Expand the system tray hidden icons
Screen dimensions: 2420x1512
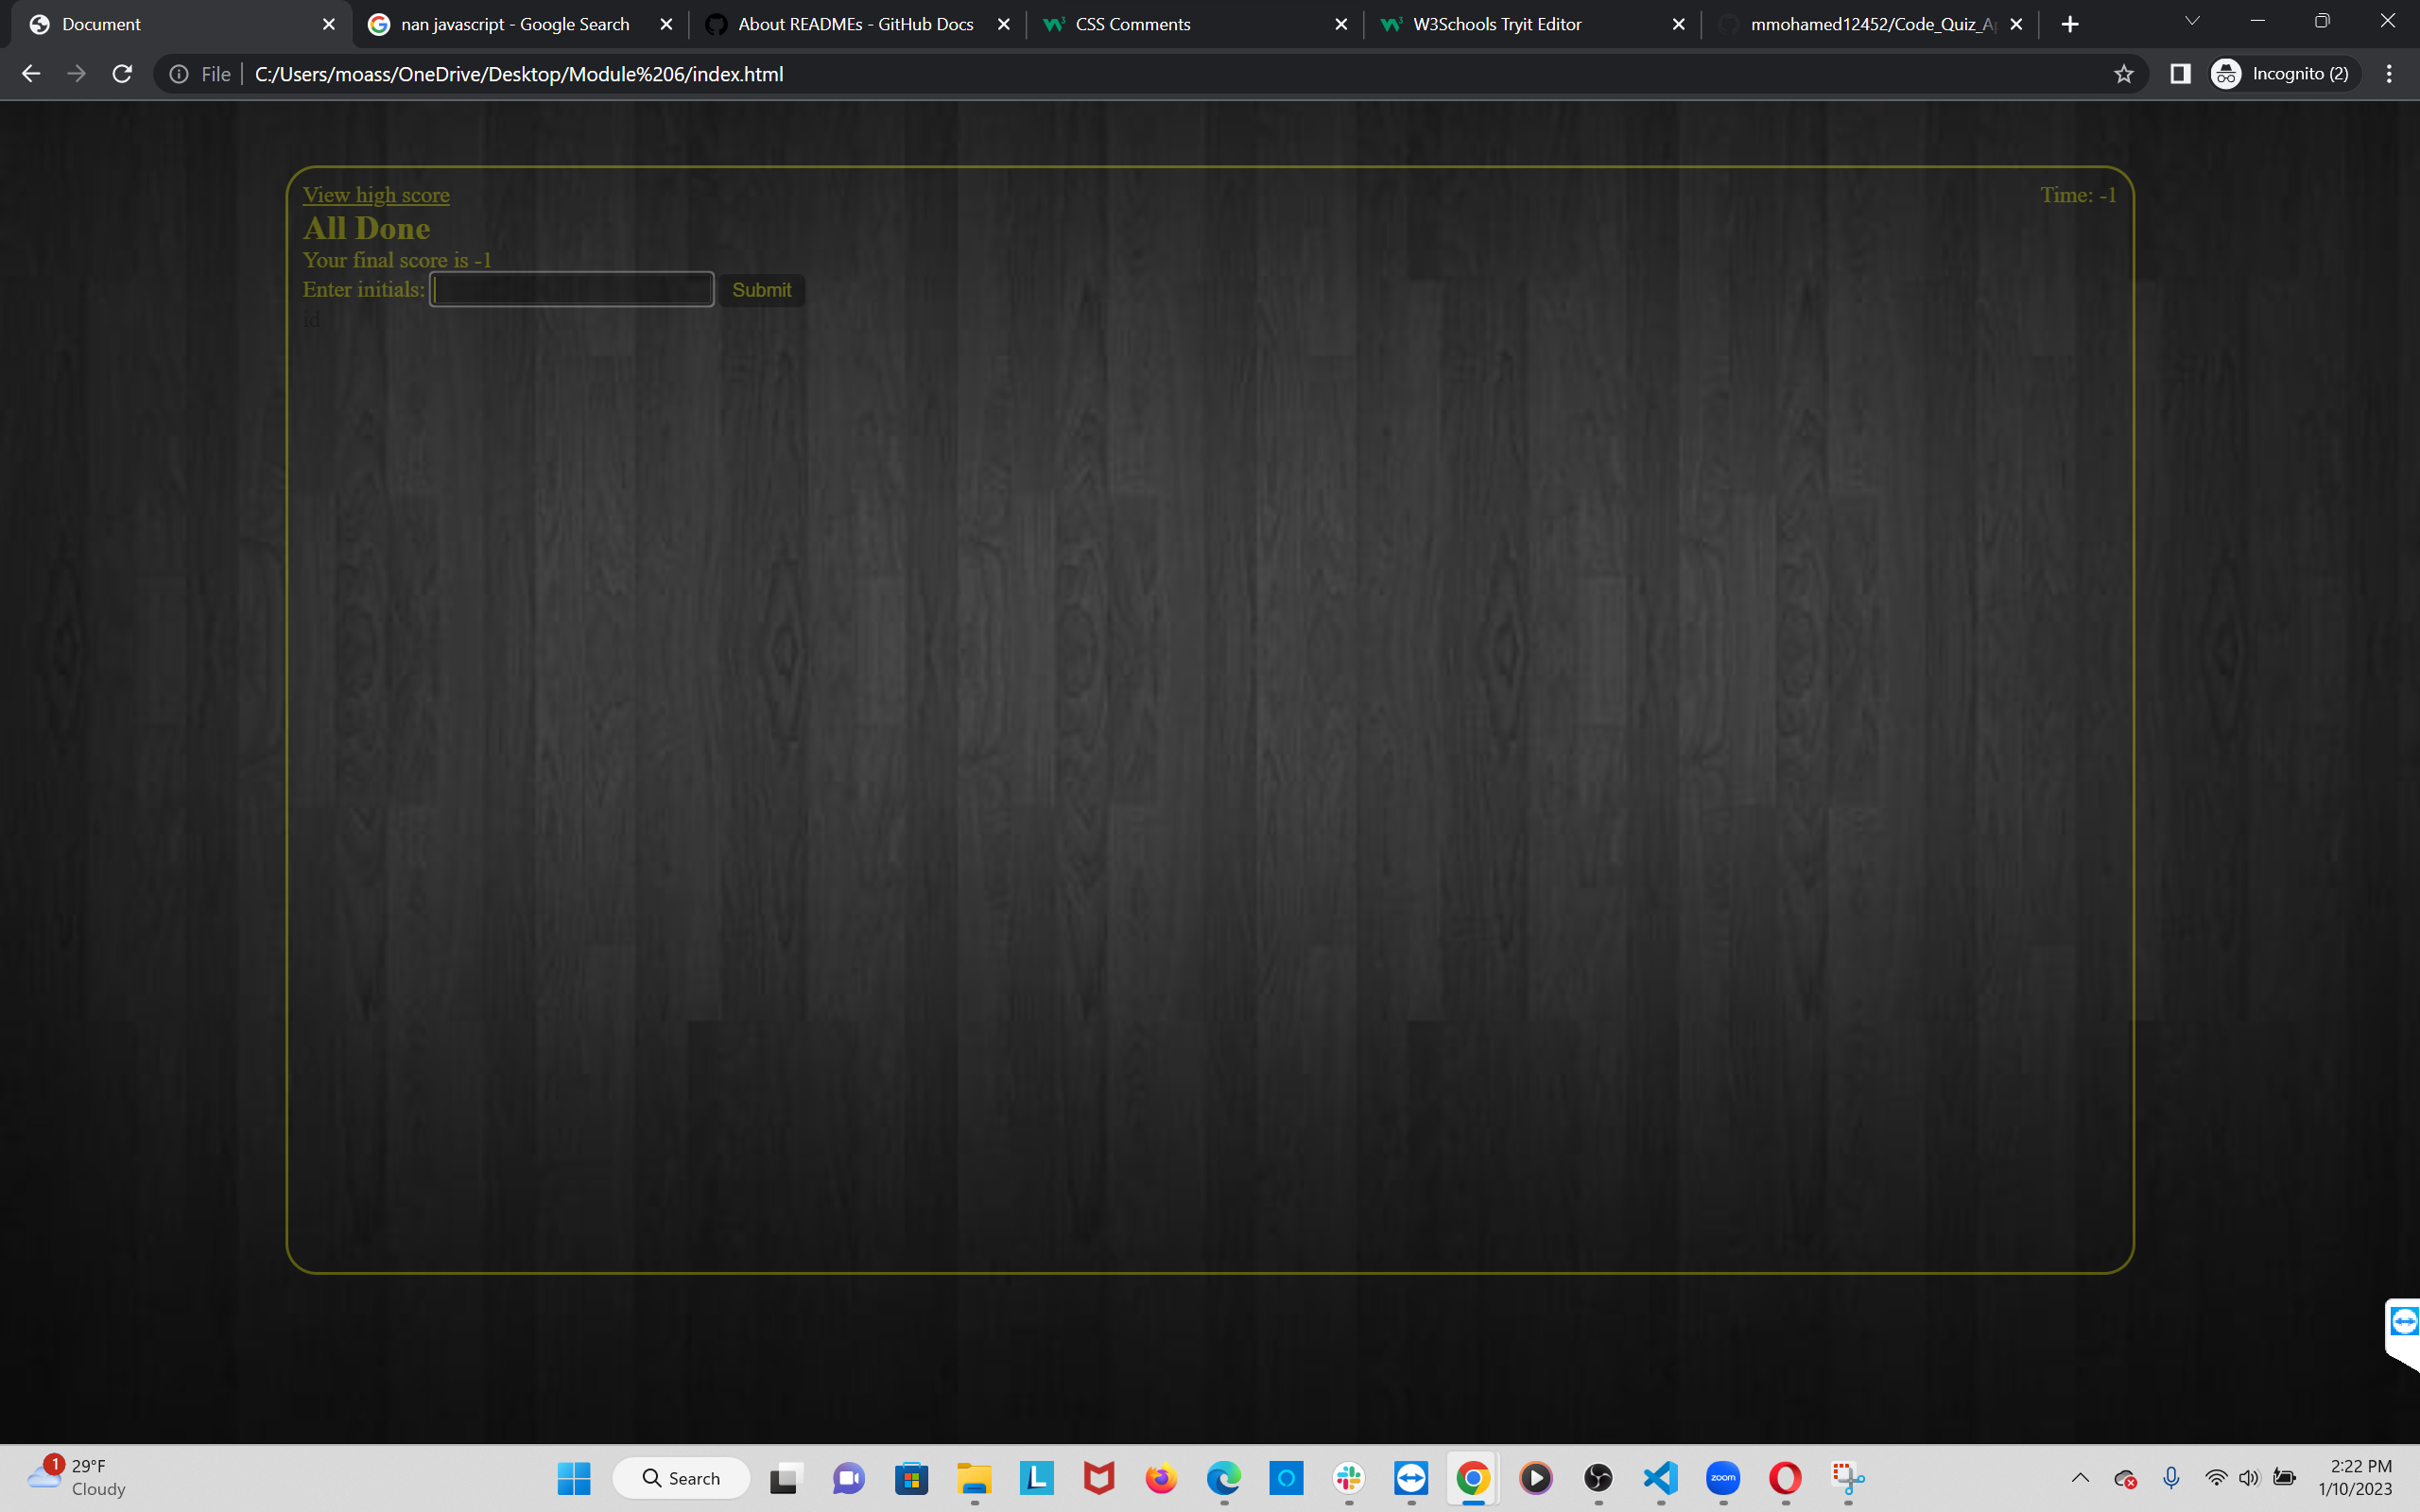pyautogui.click(x=2080, y=1477)
